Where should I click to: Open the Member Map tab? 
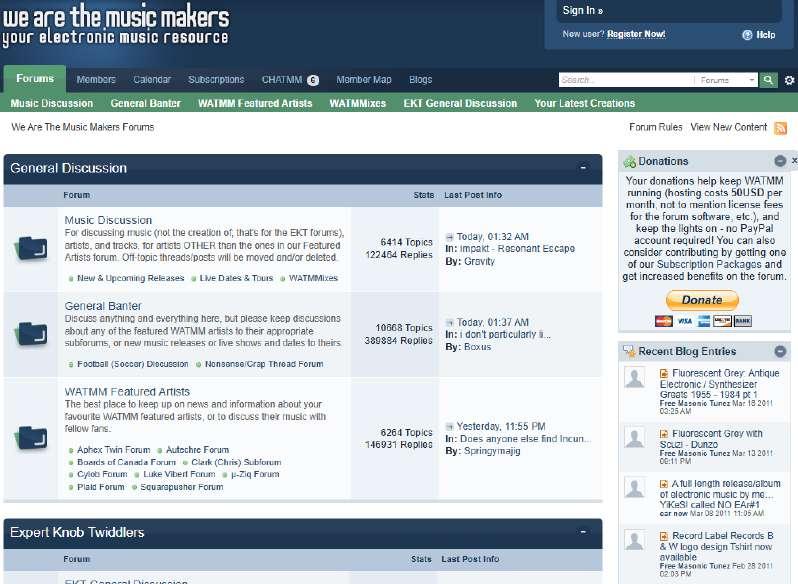tap(364, 80)
